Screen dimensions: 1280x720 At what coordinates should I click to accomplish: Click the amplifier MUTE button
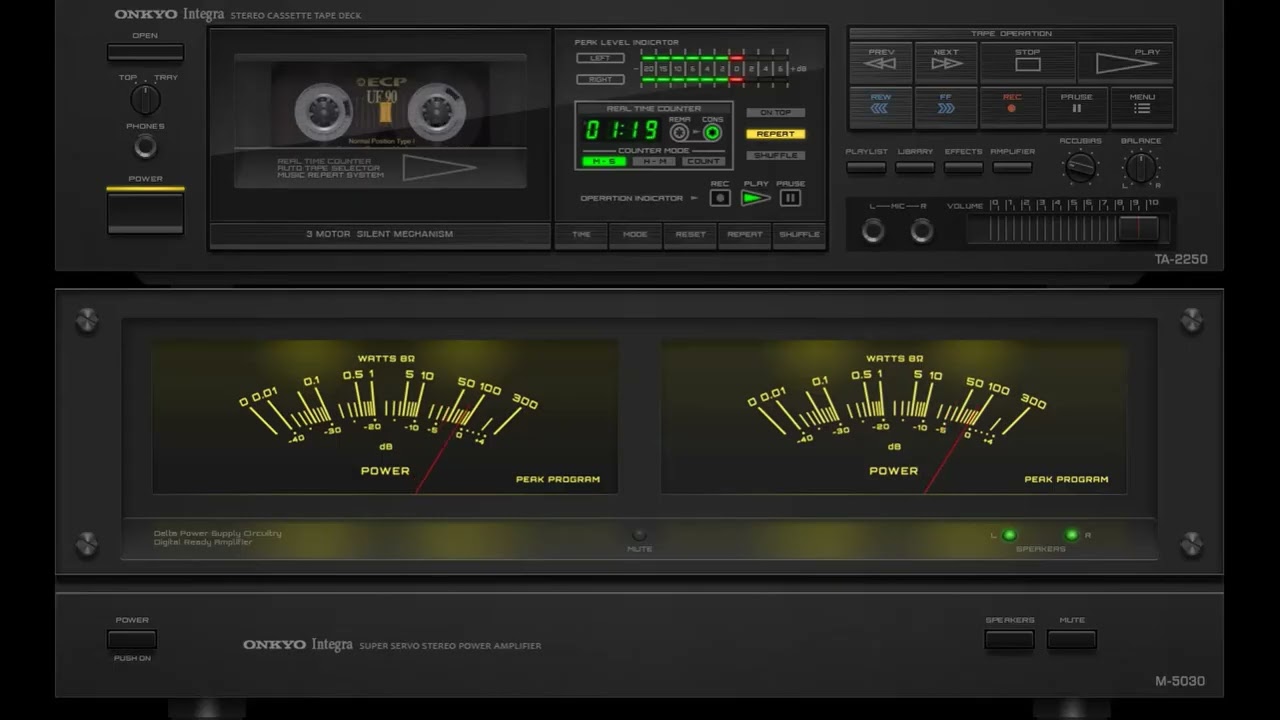click(x=1072, y=640)
